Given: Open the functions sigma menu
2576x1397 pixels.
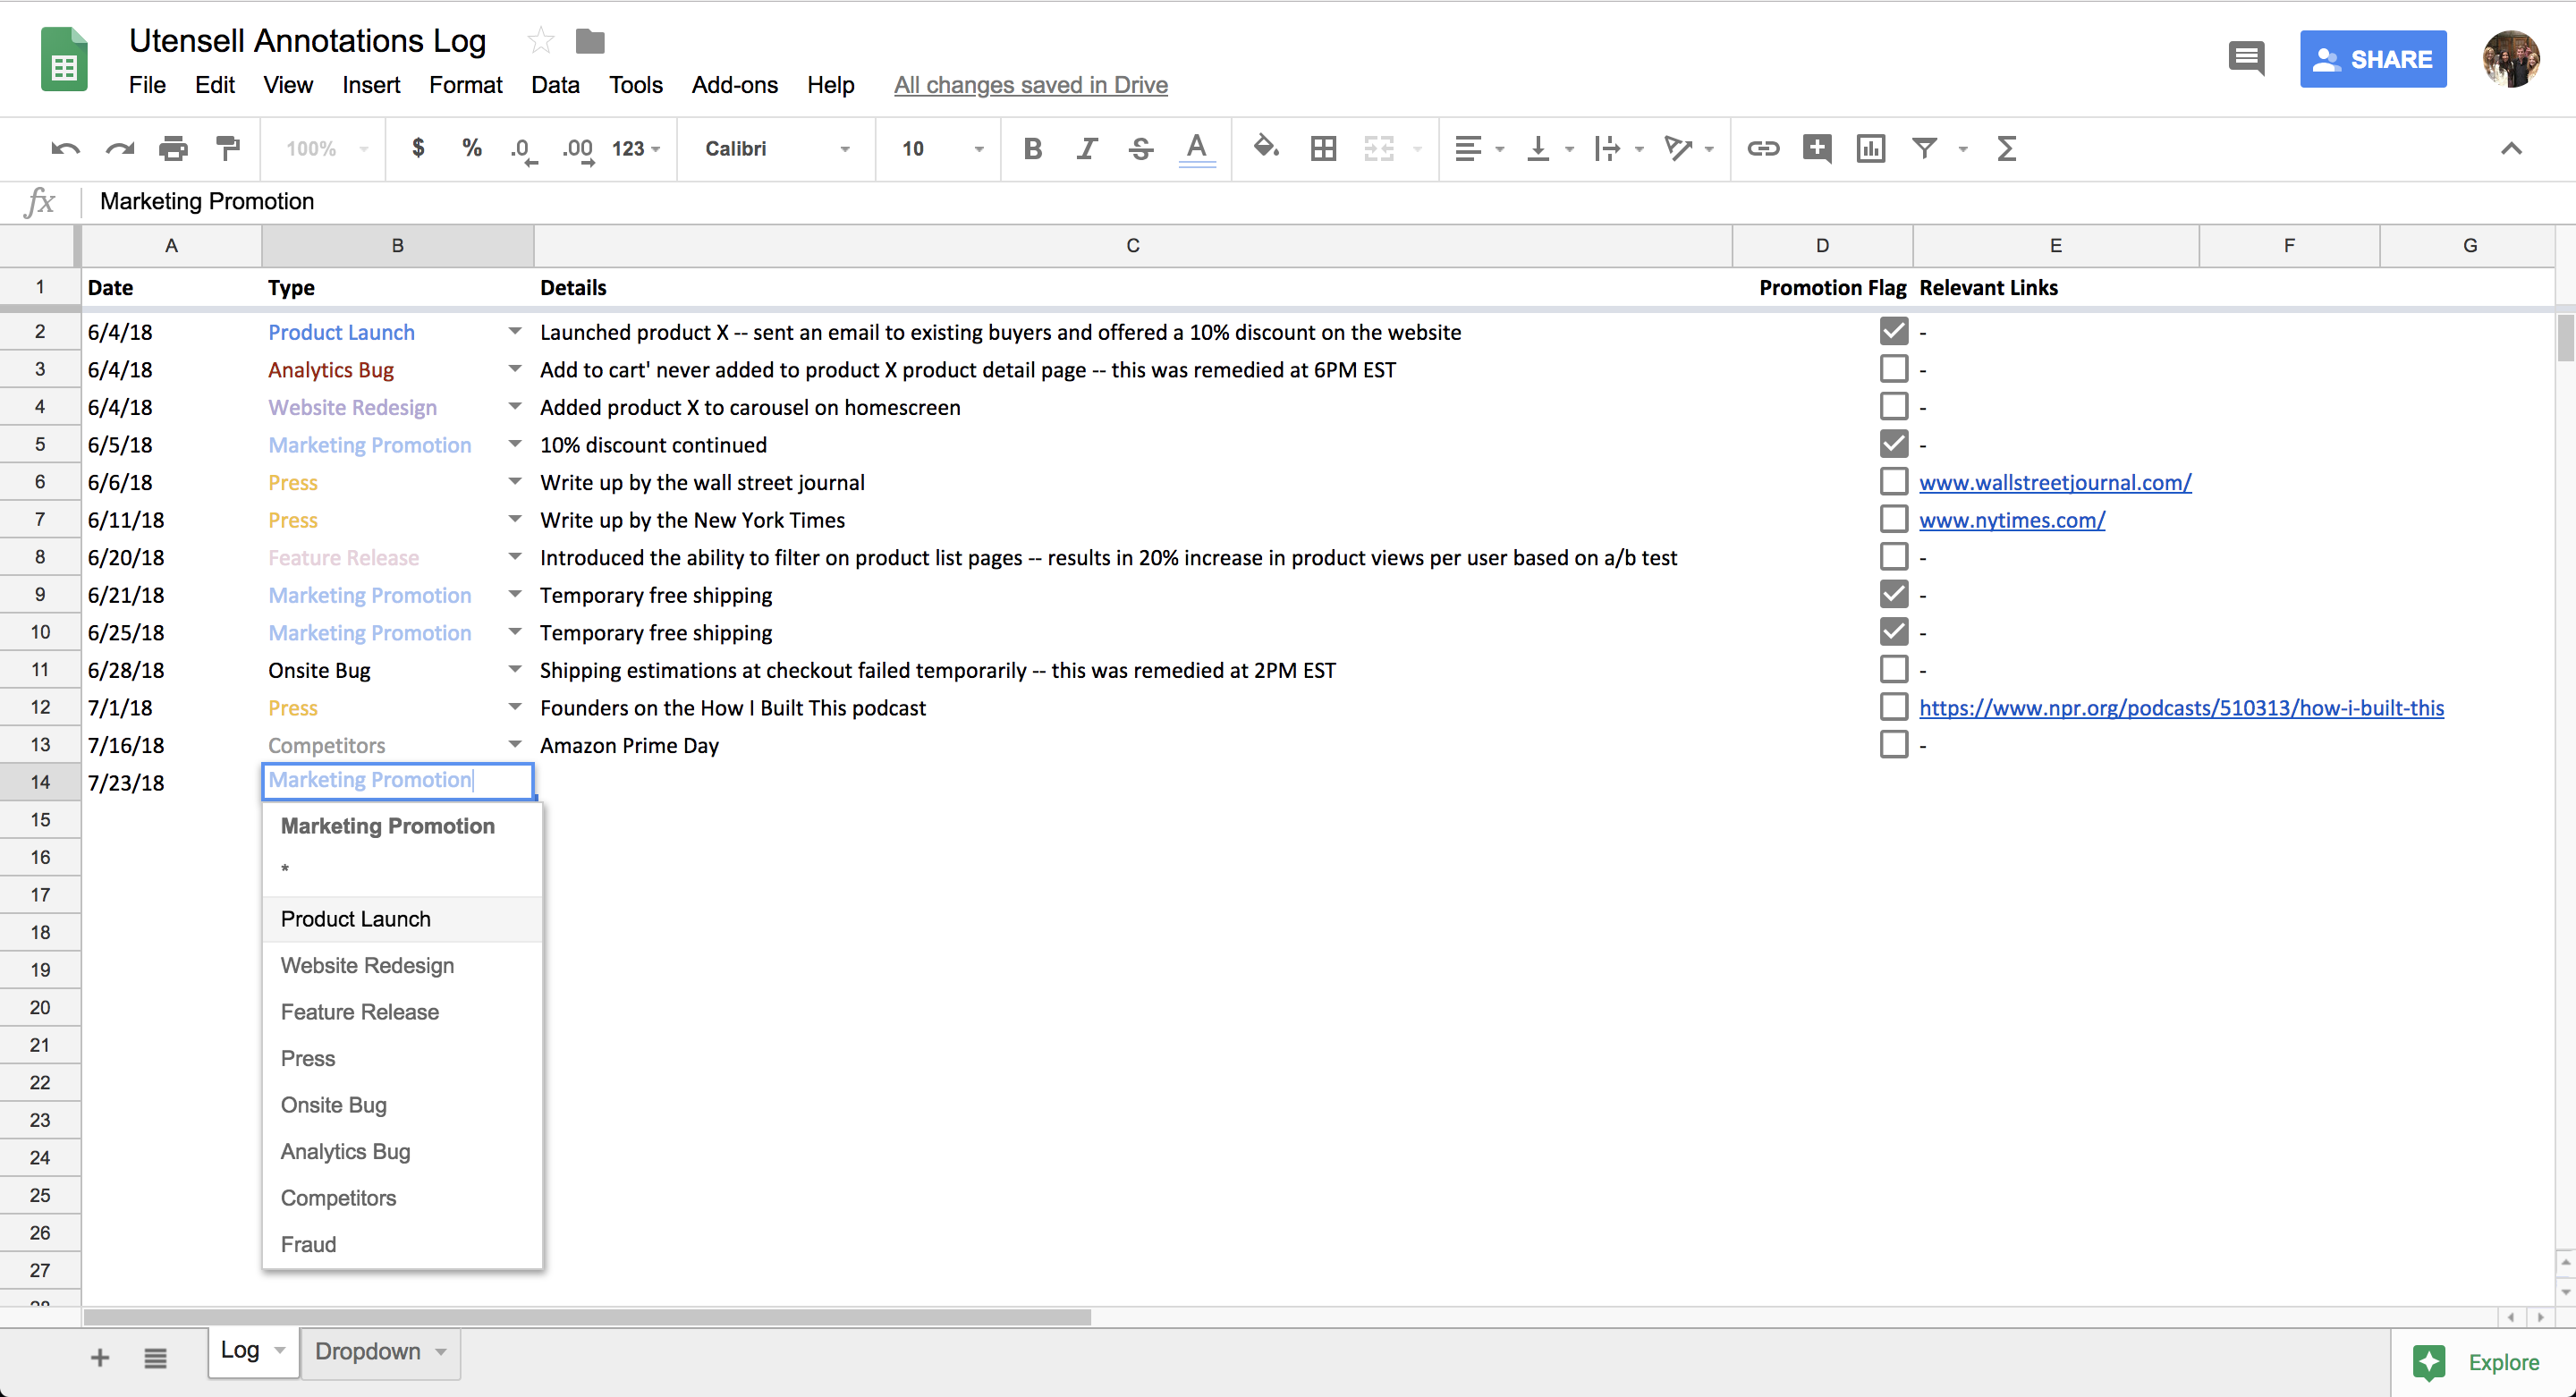Looking at the screenshot, I should [2006, 148].
